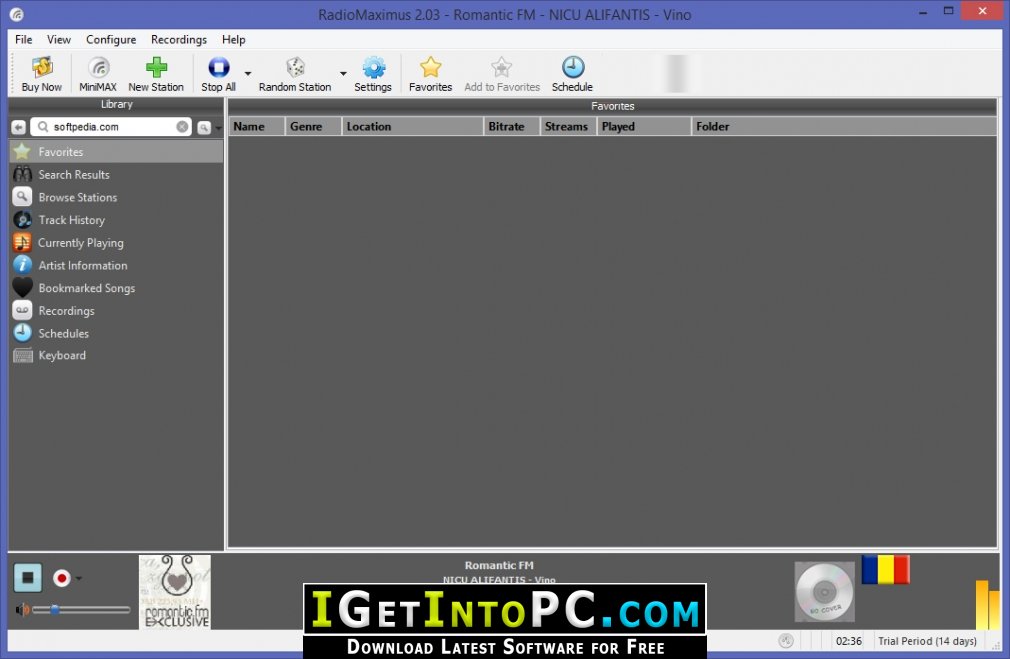Sort favorites by the Bitrate column
The height and width of the screenshot is (659, 1010).
coord(511,126)
